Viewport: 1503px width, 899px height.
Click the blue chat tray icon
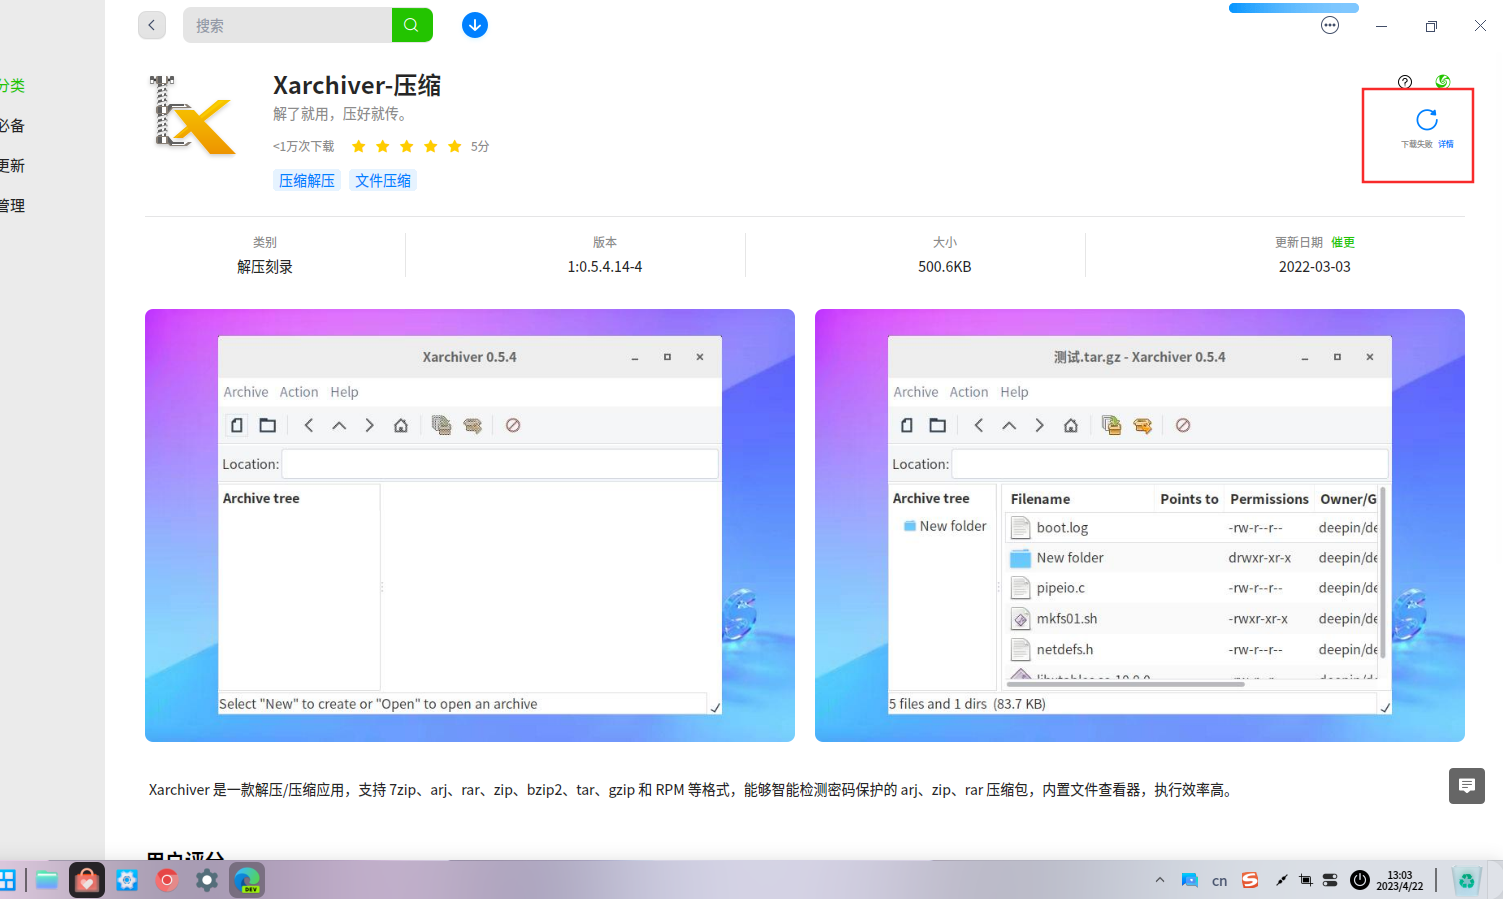pos(1190,880)
